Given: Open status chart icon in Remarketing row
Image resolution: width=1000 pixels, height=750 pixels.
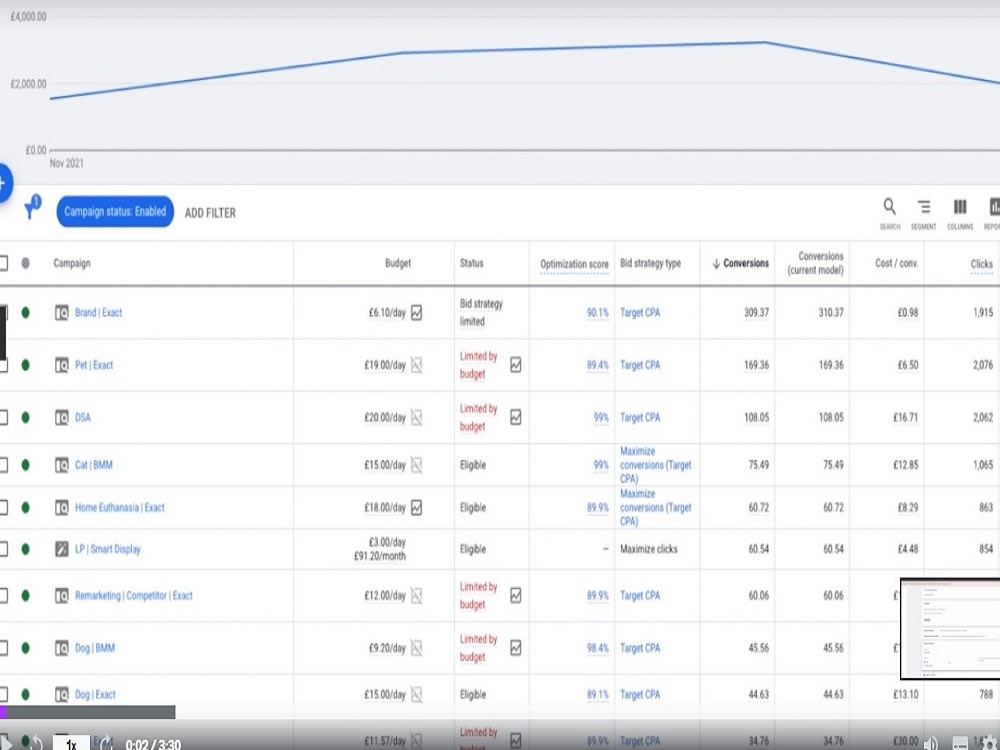Looking at the screenshot, I should 515,596.
